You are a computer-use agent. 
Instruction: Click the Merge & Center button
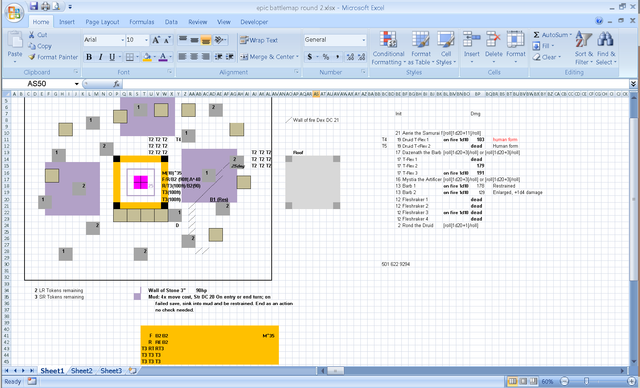point(267,57)
